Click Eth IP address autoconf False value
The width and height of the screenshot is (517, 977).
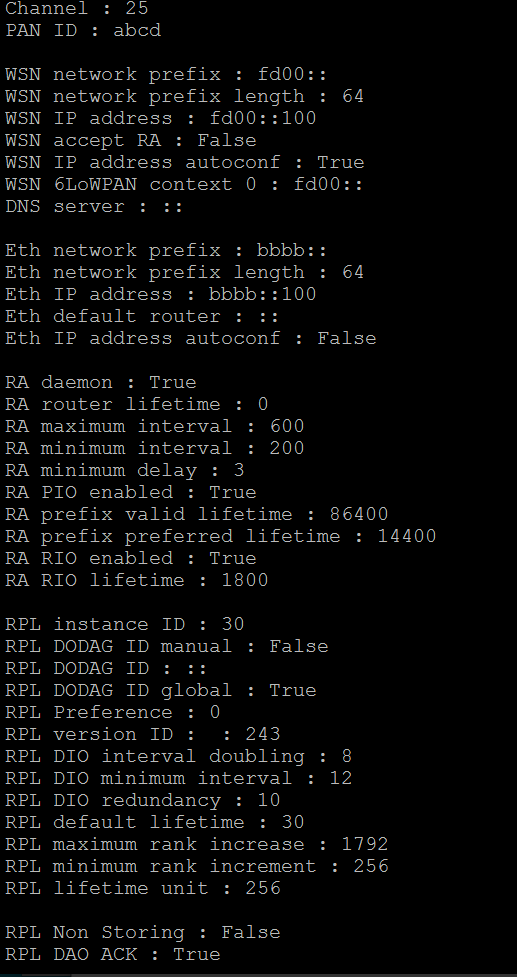pos(347,338)
